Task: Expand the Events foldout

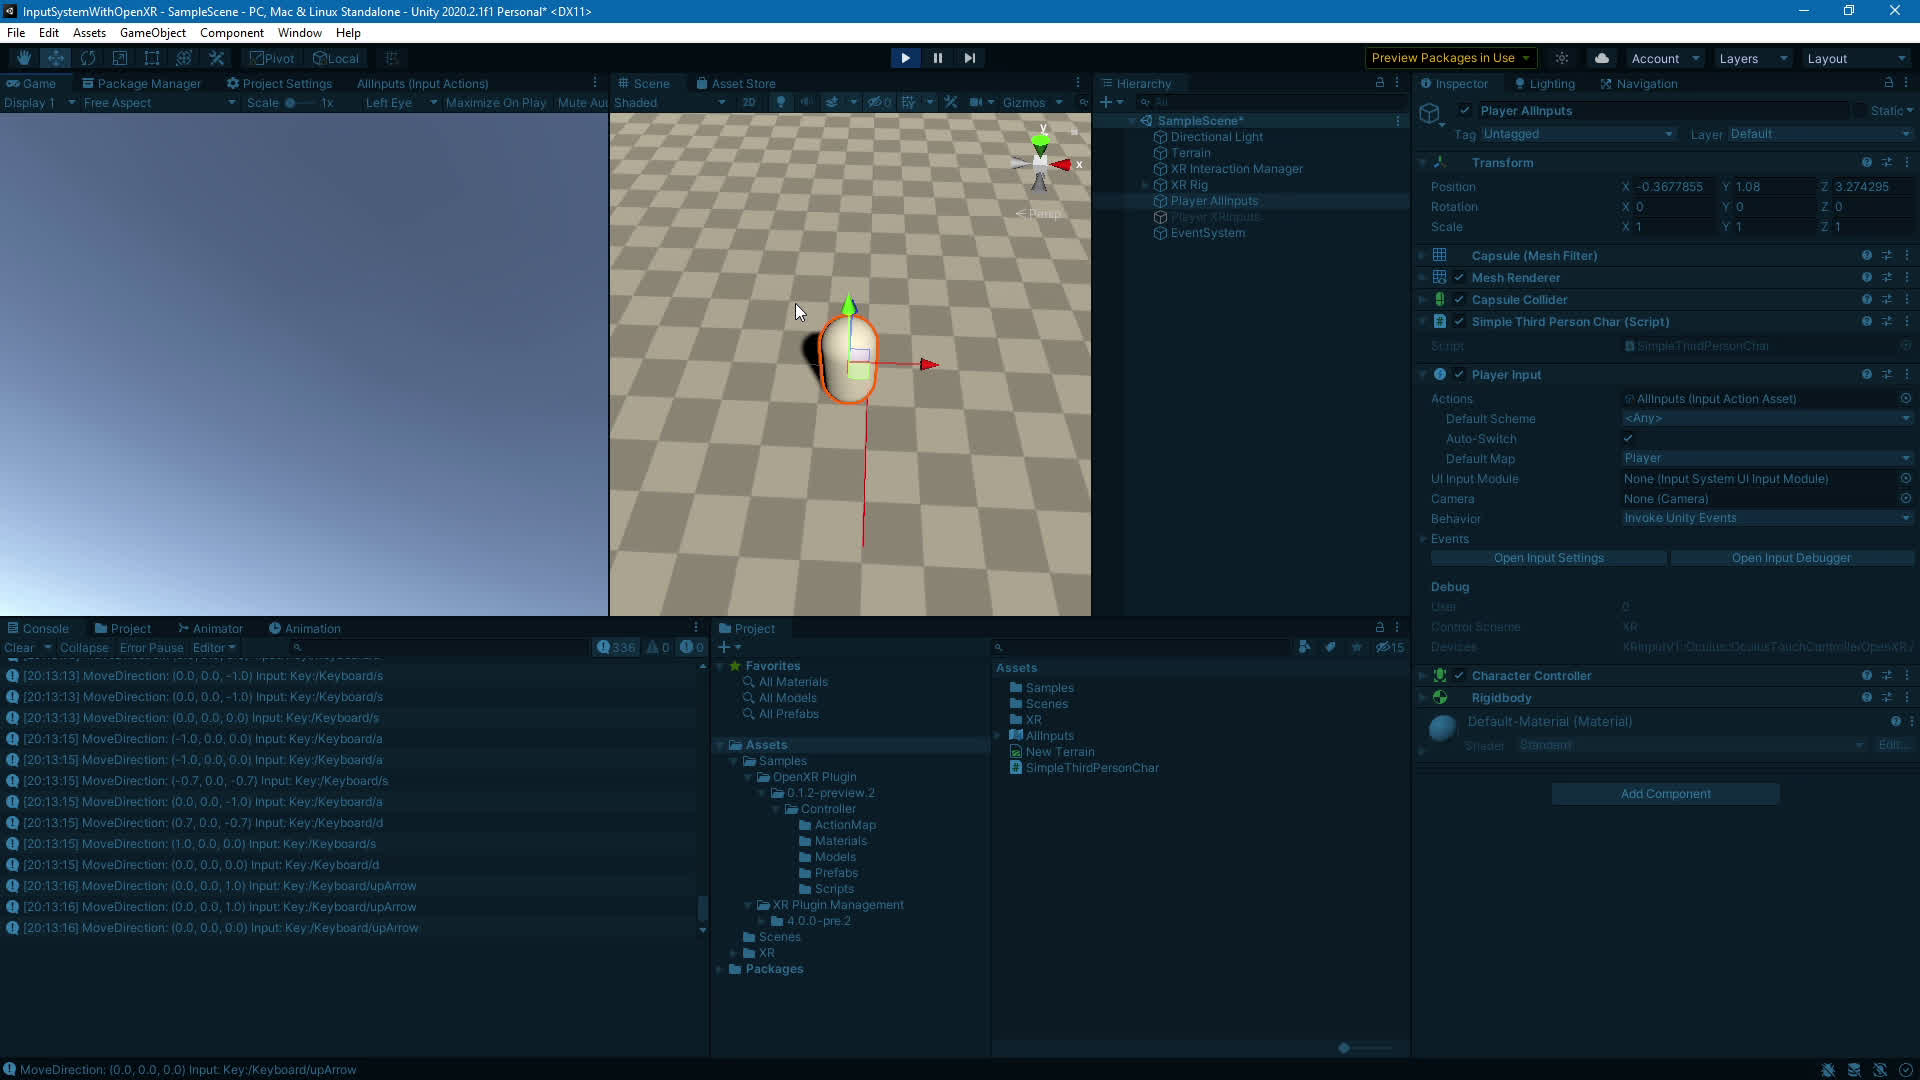Action: click(x=1423, y=539)
